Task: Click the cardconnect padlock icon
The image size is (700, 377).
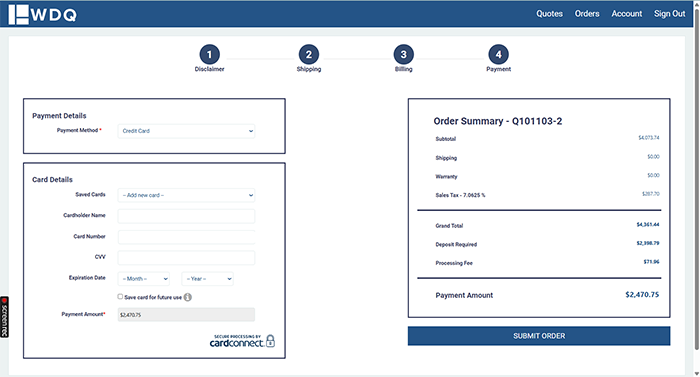Action: click(x=270, y=341)
